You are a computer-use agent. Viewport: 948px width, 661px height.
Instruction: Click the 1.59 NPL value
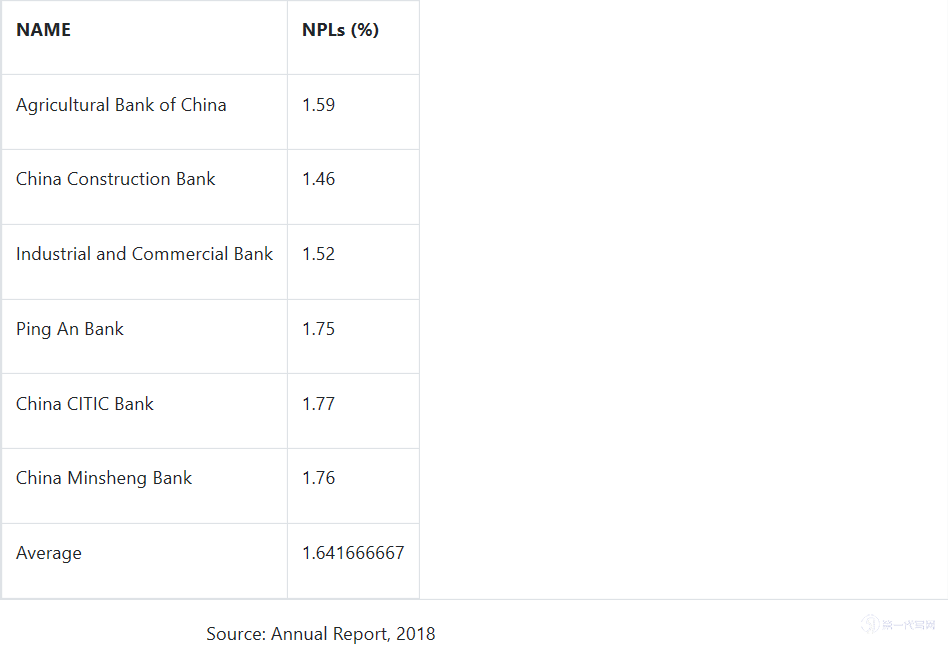pyautogui.click(x=318, y=105)
